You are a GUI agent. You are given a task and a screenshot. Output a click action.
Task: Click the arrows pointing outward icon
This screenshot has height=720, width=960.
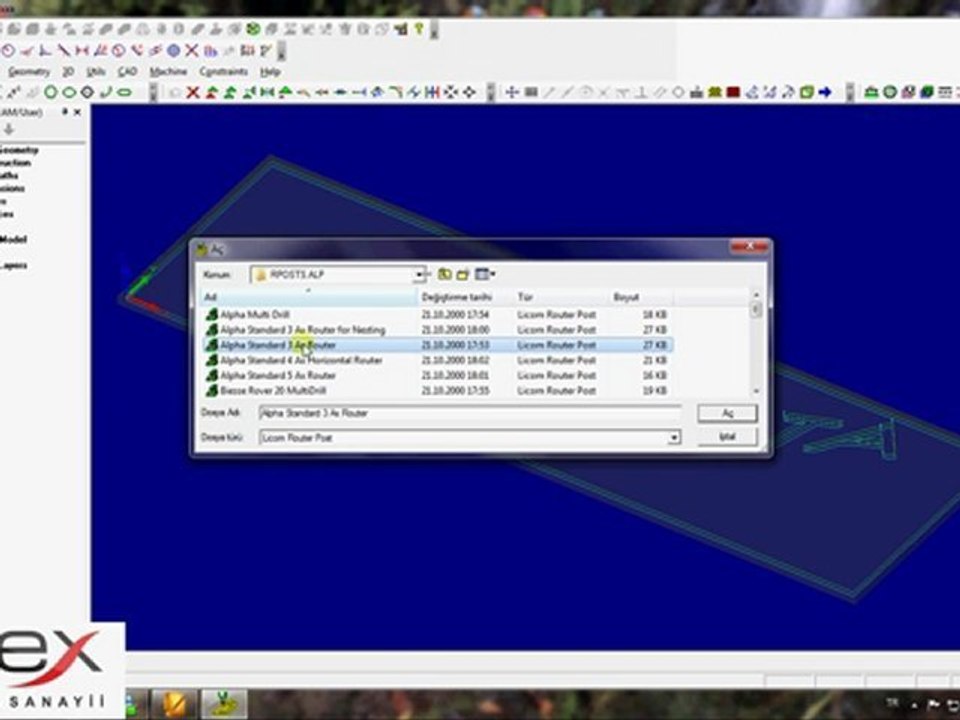pyautogui.click(x=451, y=92)
